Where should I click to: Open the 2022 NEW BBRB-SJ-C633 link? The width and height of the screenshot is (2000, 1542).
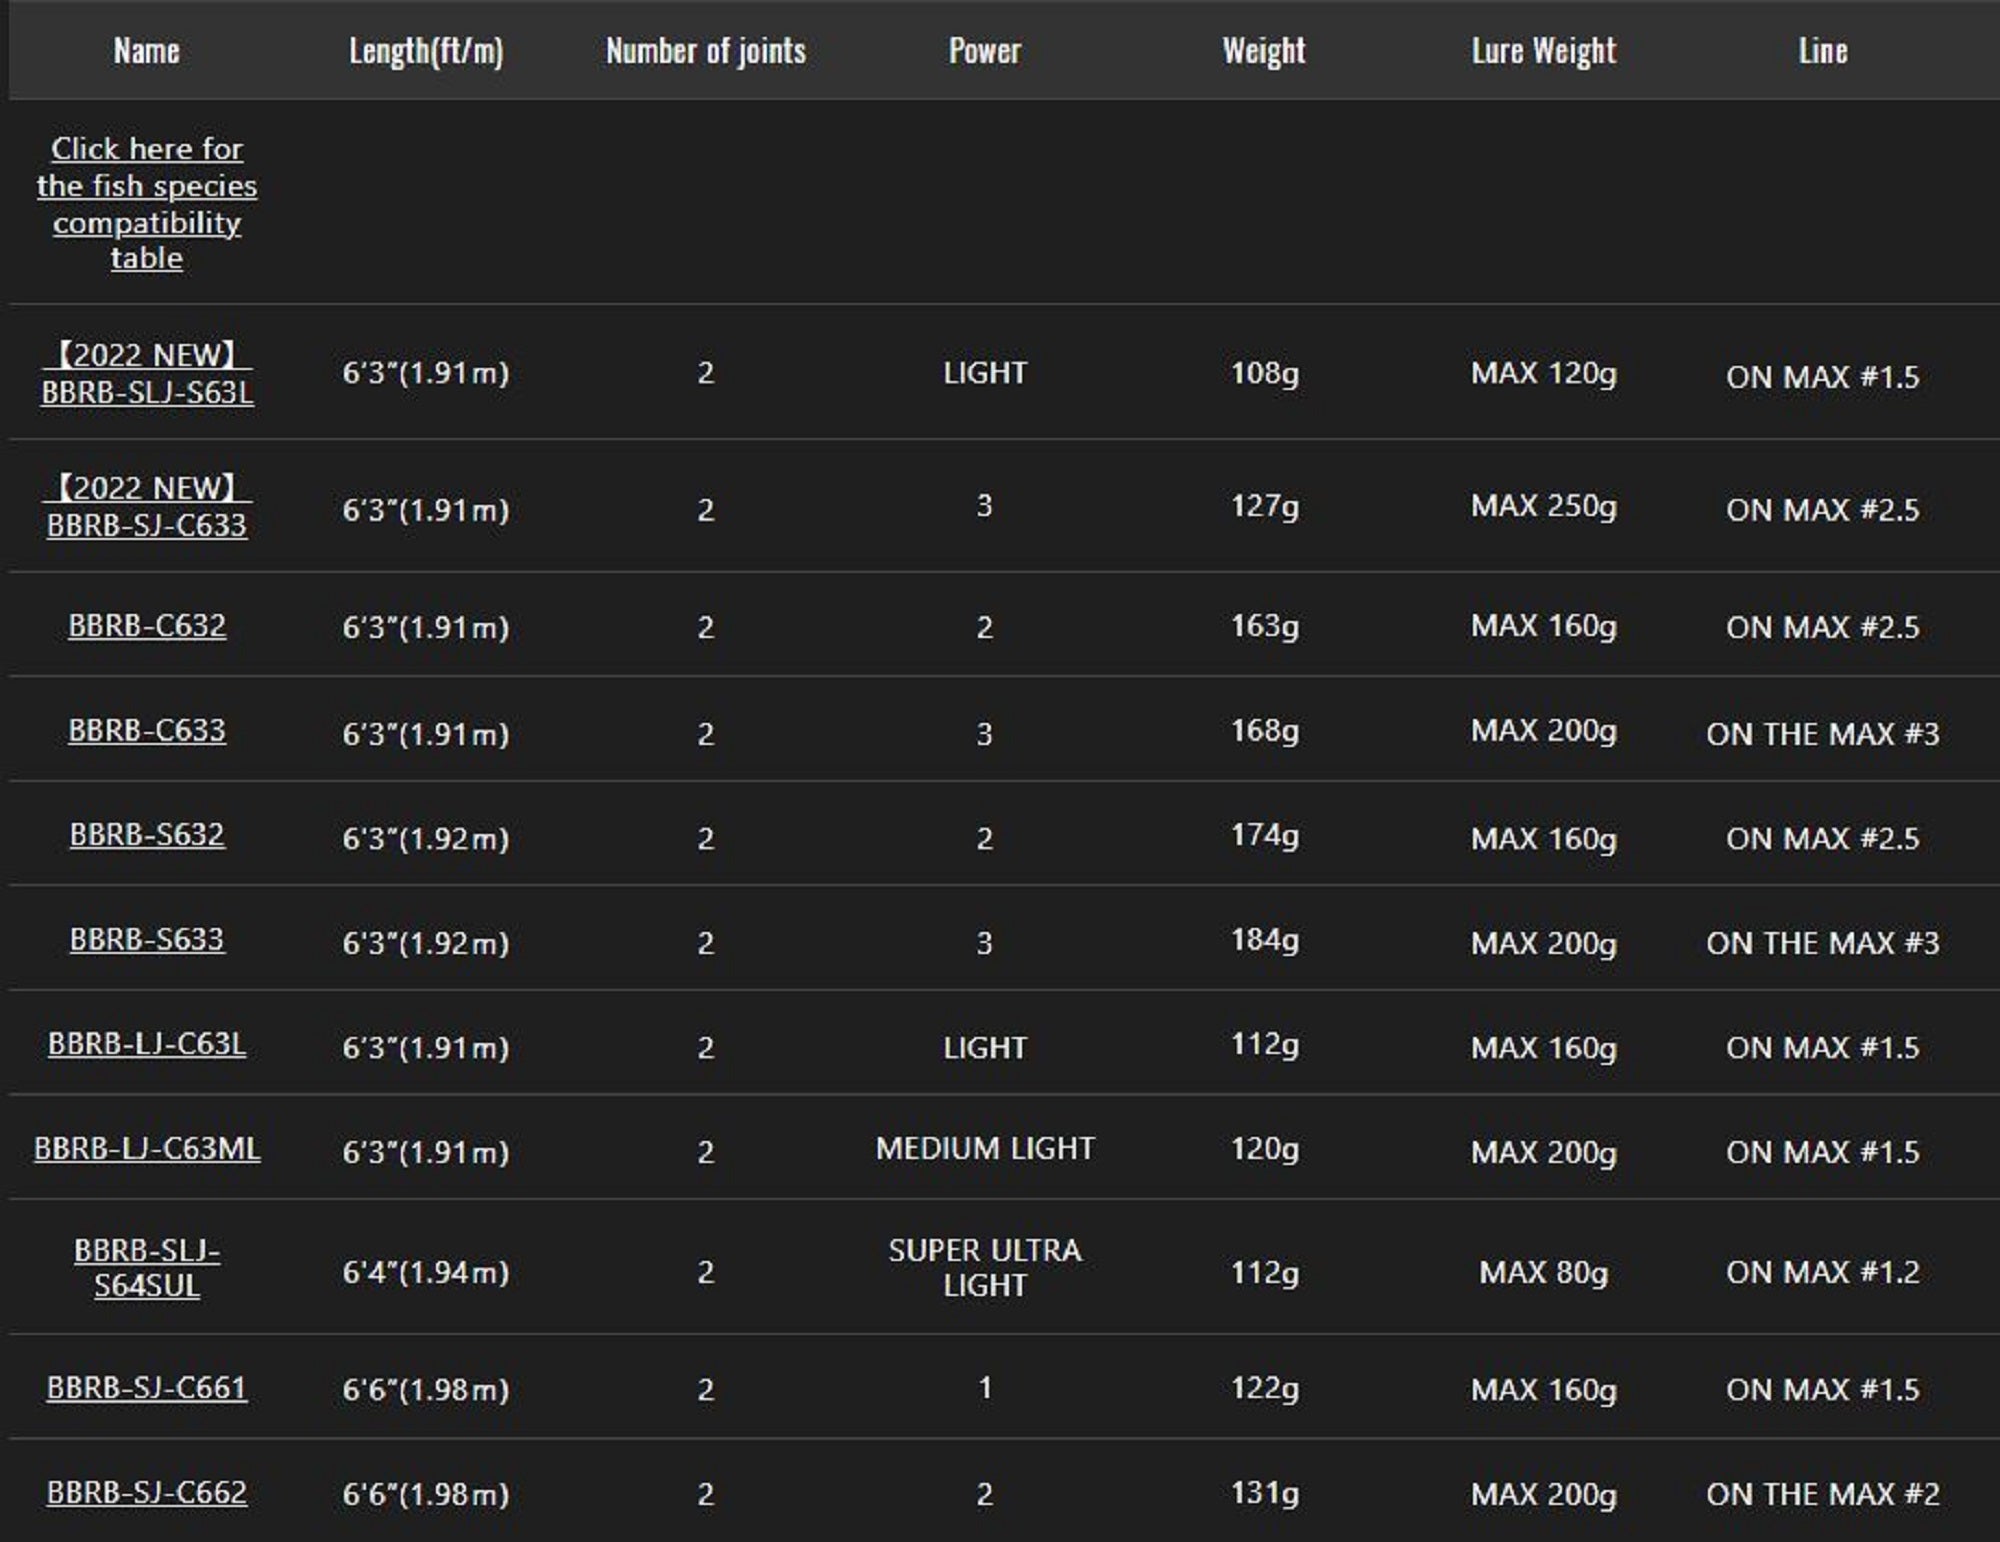tap(147, 525)
